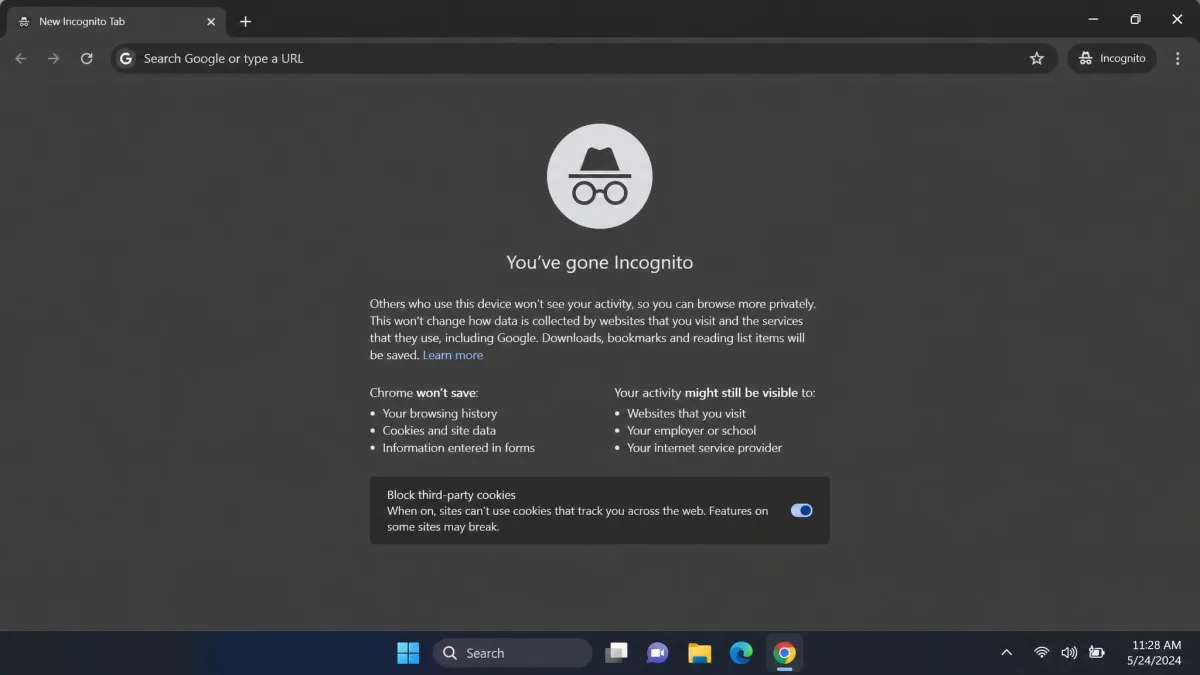Launch Microsoft Edge from the taskbar
1200x675 pixels.
pos(741,653)
